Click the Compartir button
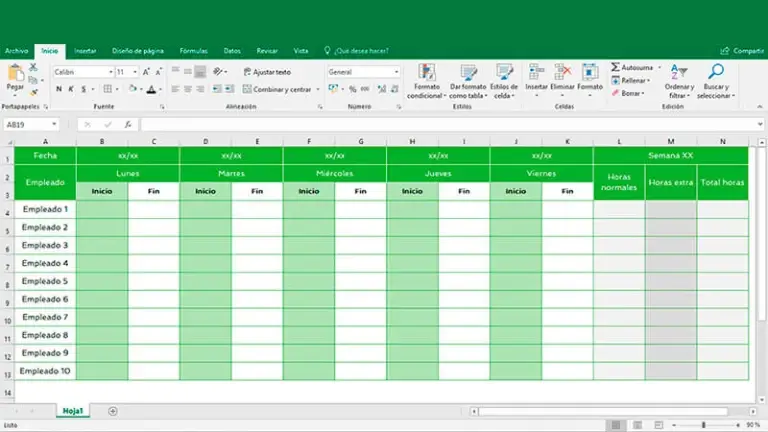 tap(742, 51)
